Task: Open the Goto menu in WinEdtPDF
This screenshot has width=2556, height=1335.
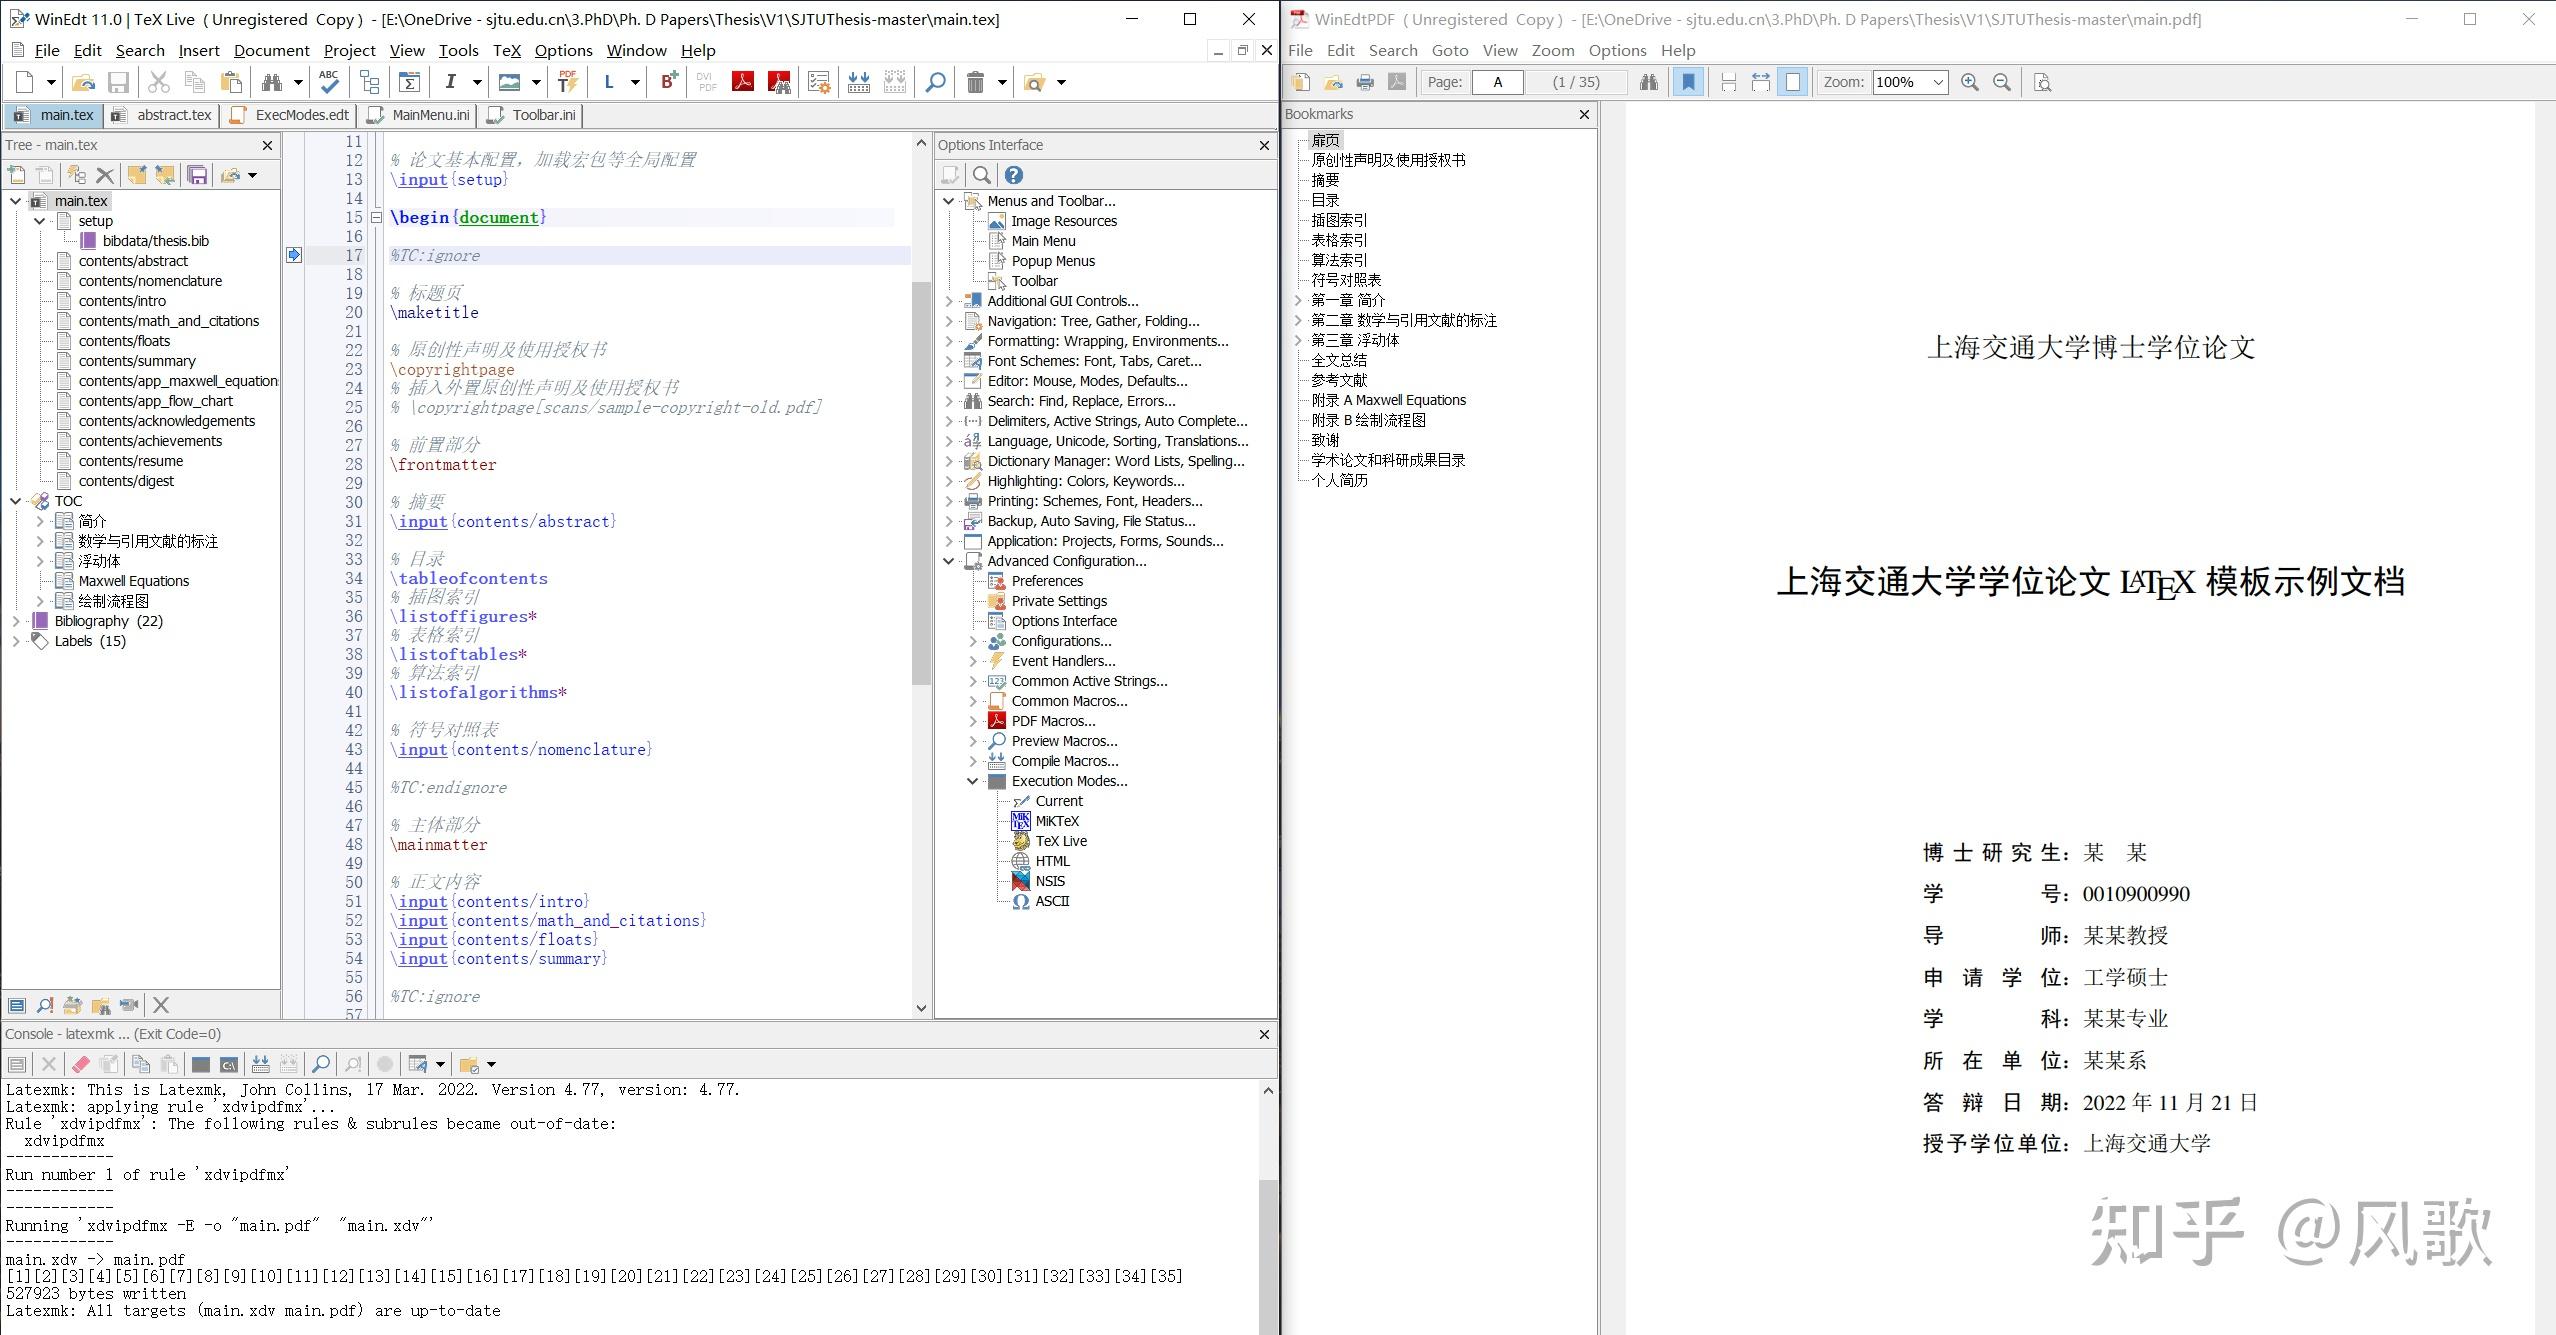Action: pos(1449,50)
